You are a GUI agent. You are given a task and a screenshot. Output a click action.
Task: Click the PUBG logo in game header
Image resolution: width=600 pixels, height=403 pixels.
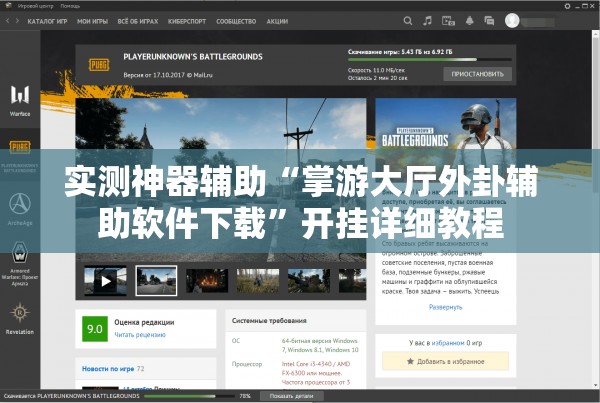[x=99, y=65]
